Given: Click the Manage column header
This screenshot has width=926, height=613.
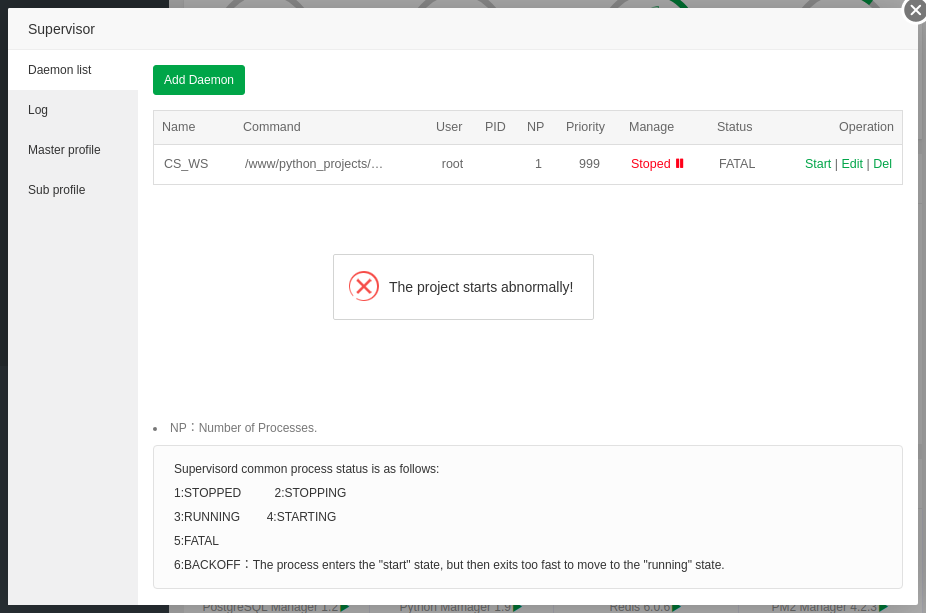Looking at the screenshot, I should click(651, 127).
